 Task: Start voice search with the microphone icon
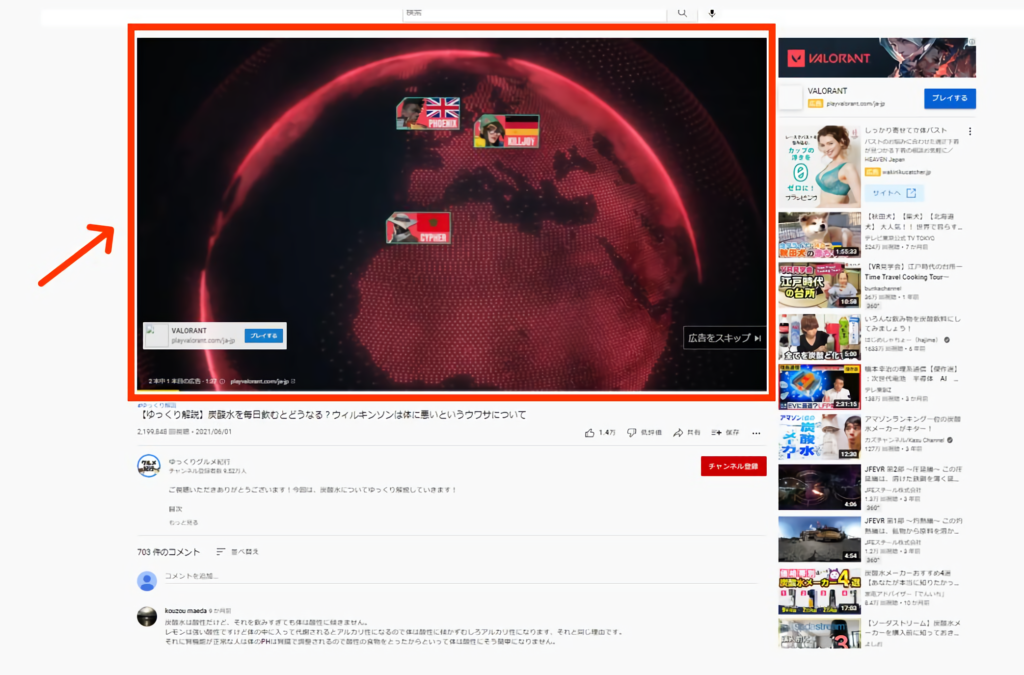[x=712, y=13]
